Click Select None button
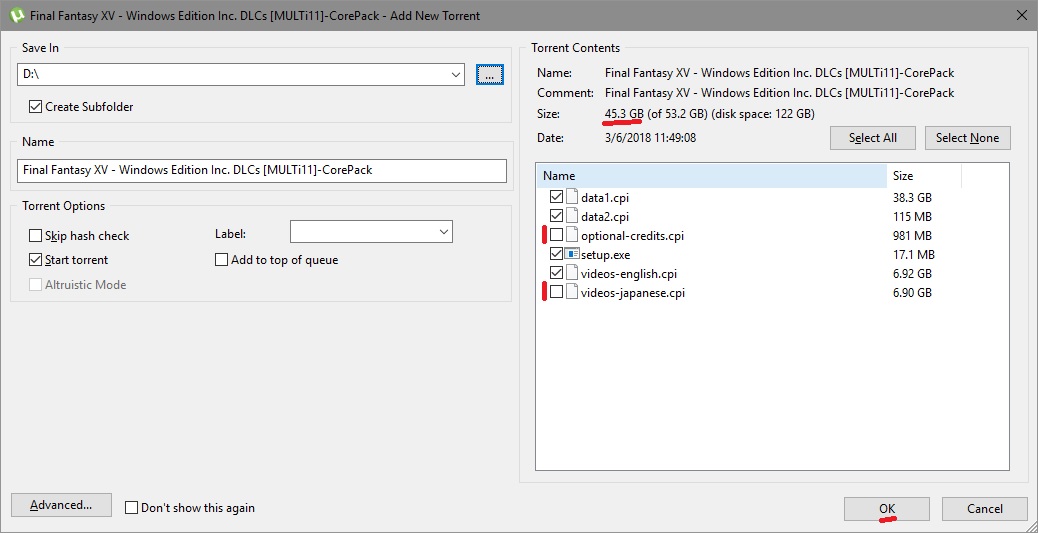 pyautogui.click(x=967, y=138)
